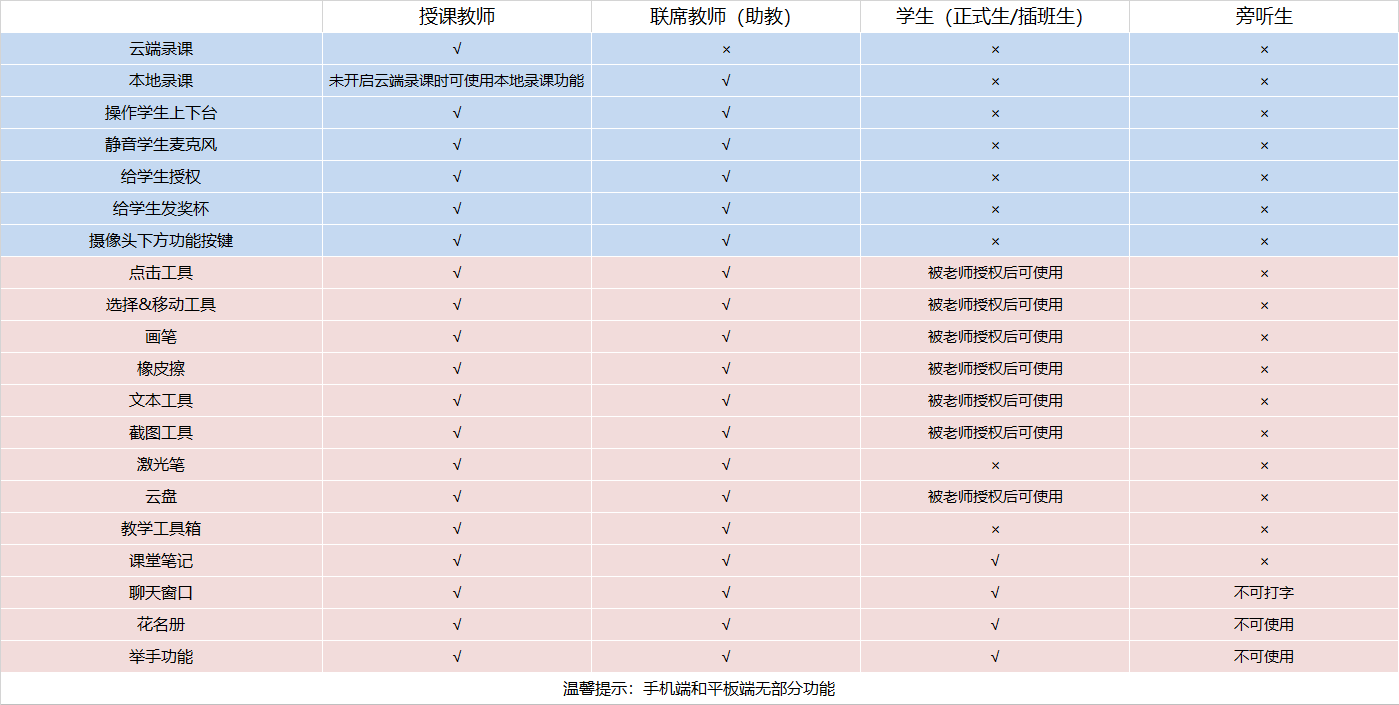Click the 联席教师 cross for 云端录课
Screen dimensions: 1399x705
click(x=726, y=49)
